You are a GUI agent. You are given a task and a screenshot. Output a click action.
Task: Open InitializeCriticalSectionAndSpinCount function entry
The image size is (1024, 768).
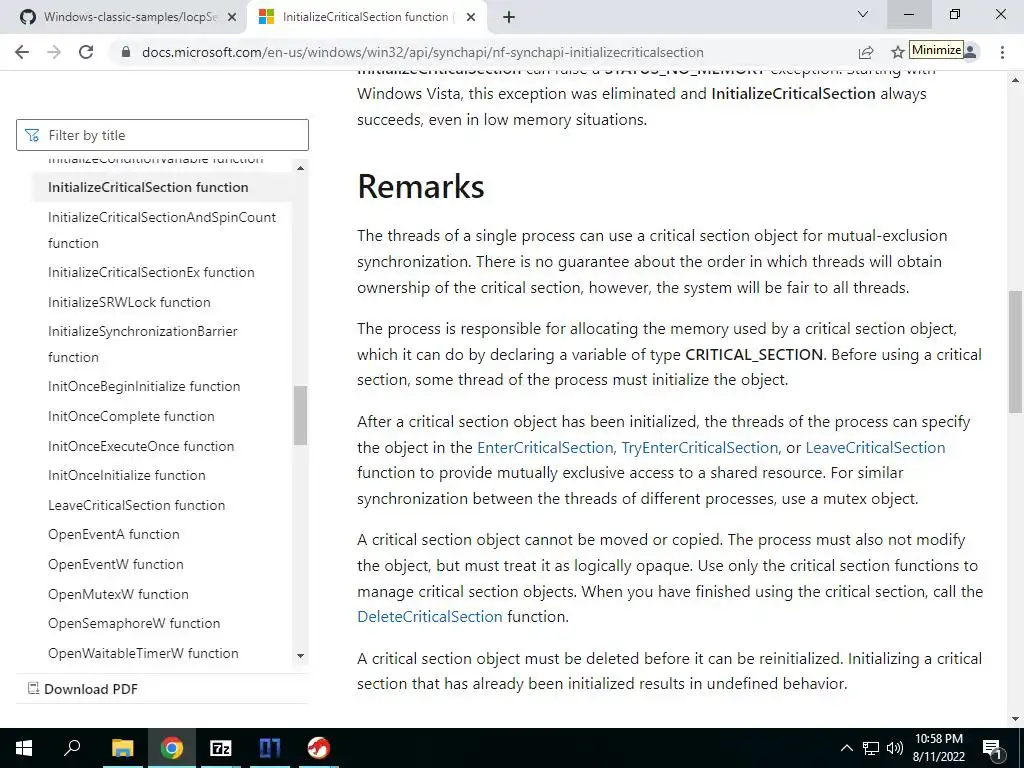point(162,230)
